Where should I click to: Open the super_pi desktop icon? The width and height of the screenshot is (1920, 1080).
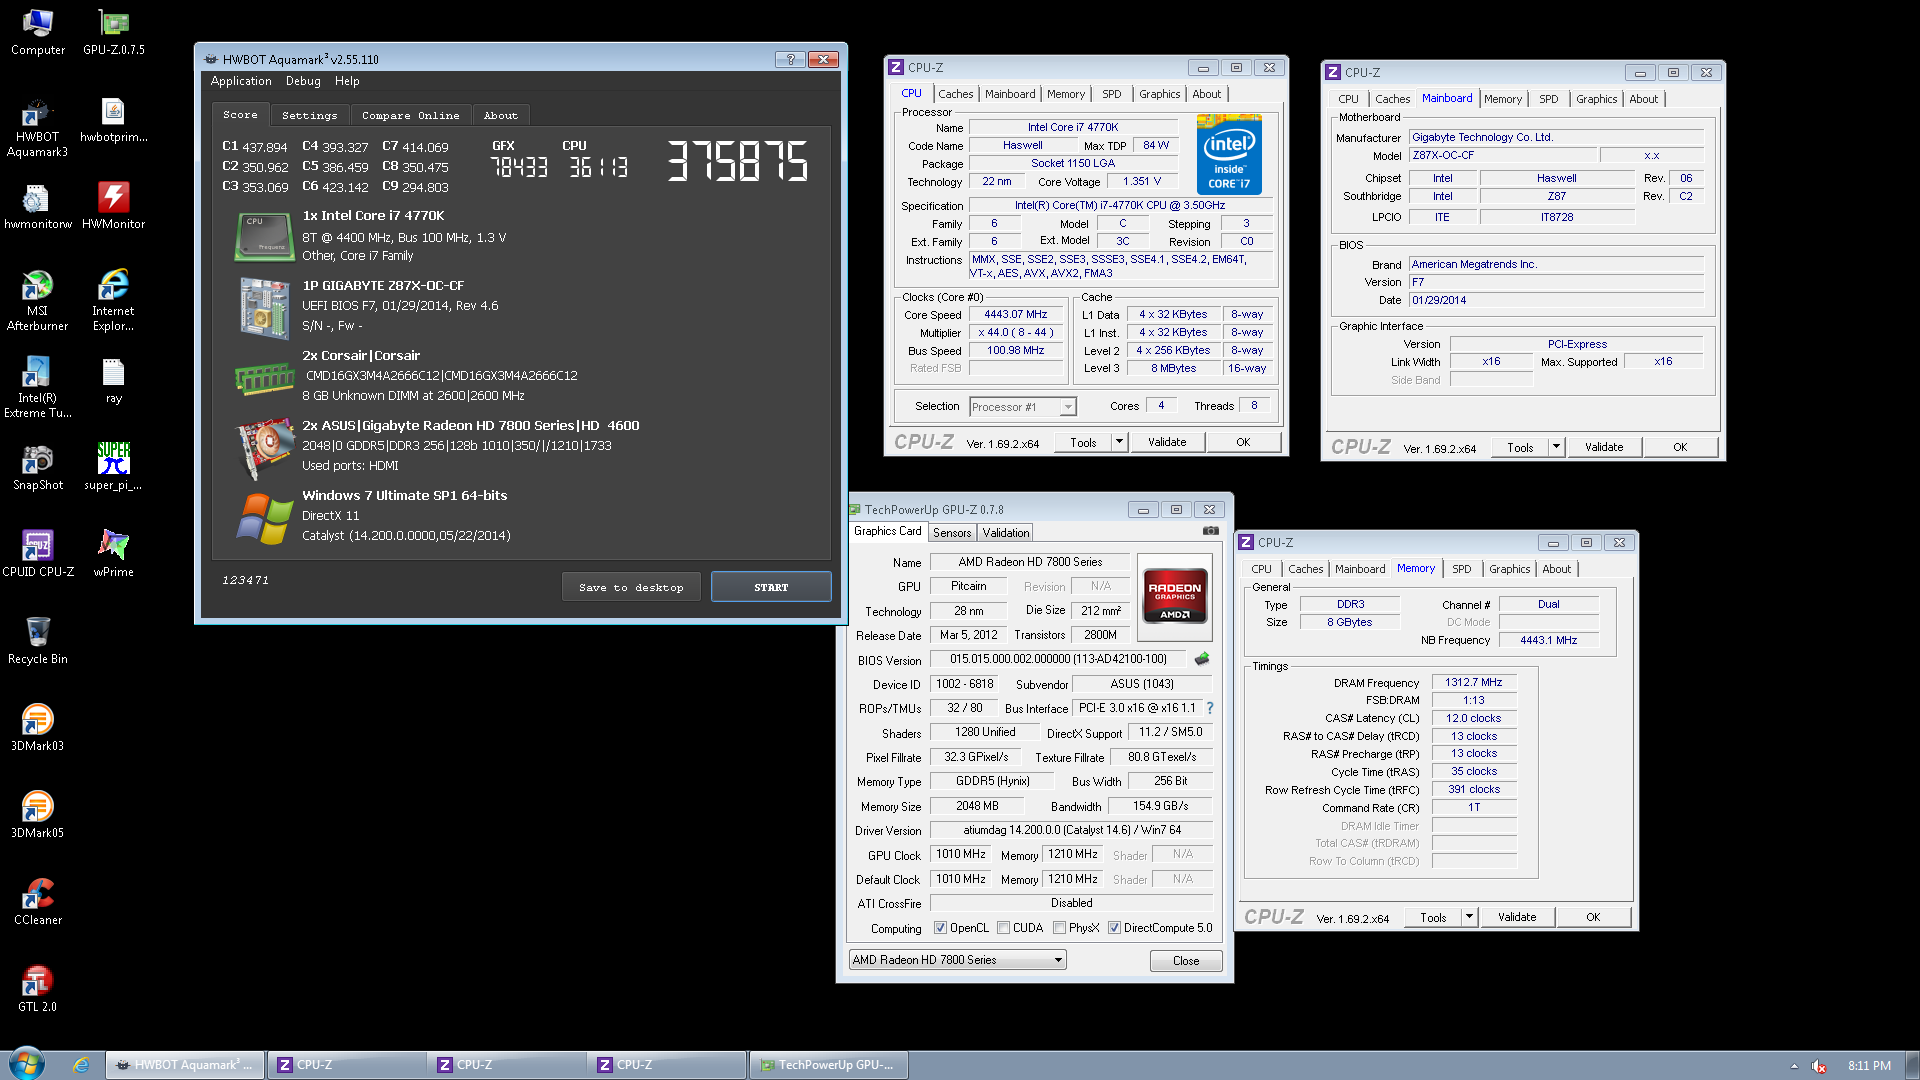(114, 468)
